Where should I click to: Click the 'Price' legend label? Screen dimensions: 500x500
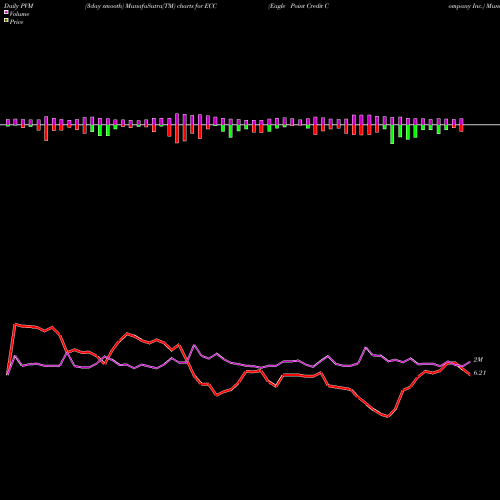pos(16,22)
